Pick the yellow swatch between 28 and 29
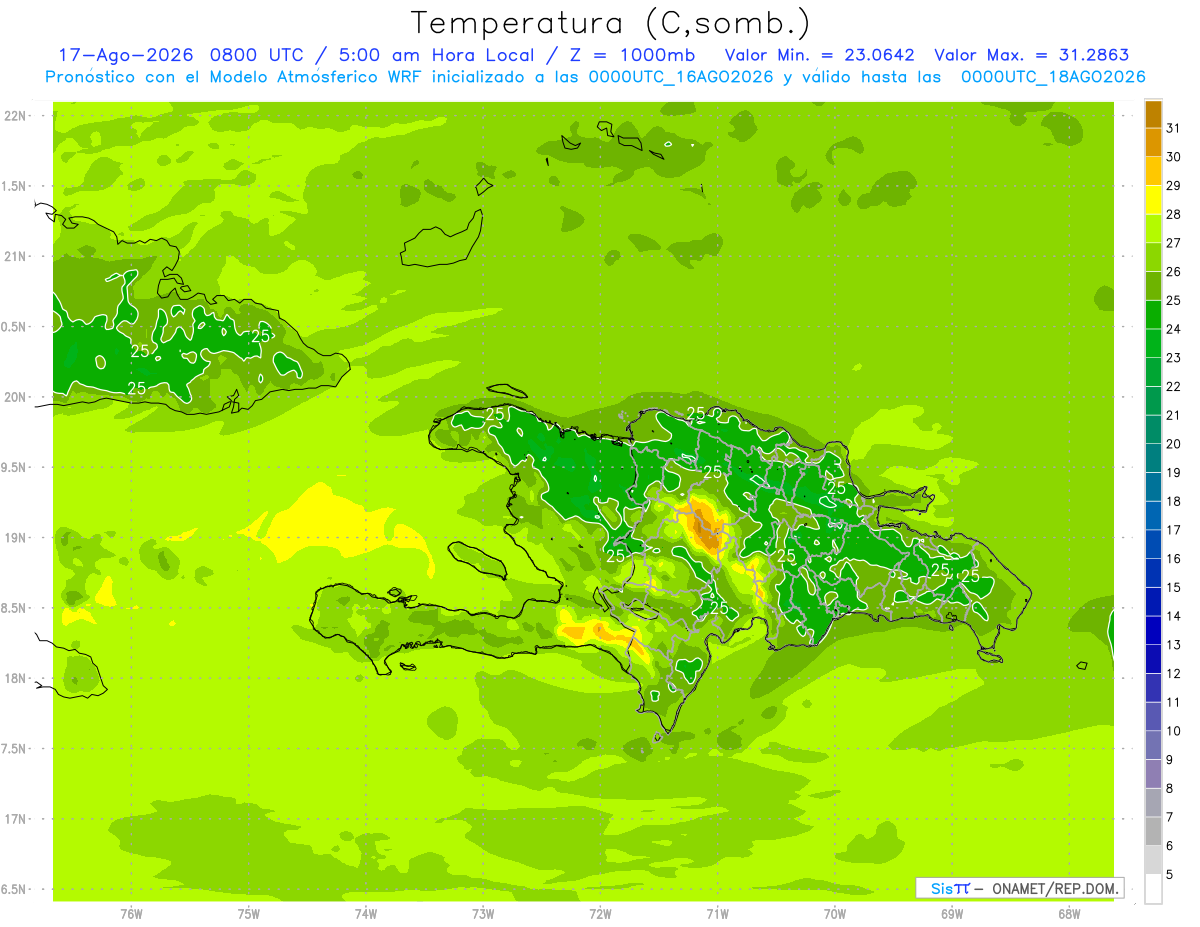The image size is (1200, 927). click(x=1153, y=200)
